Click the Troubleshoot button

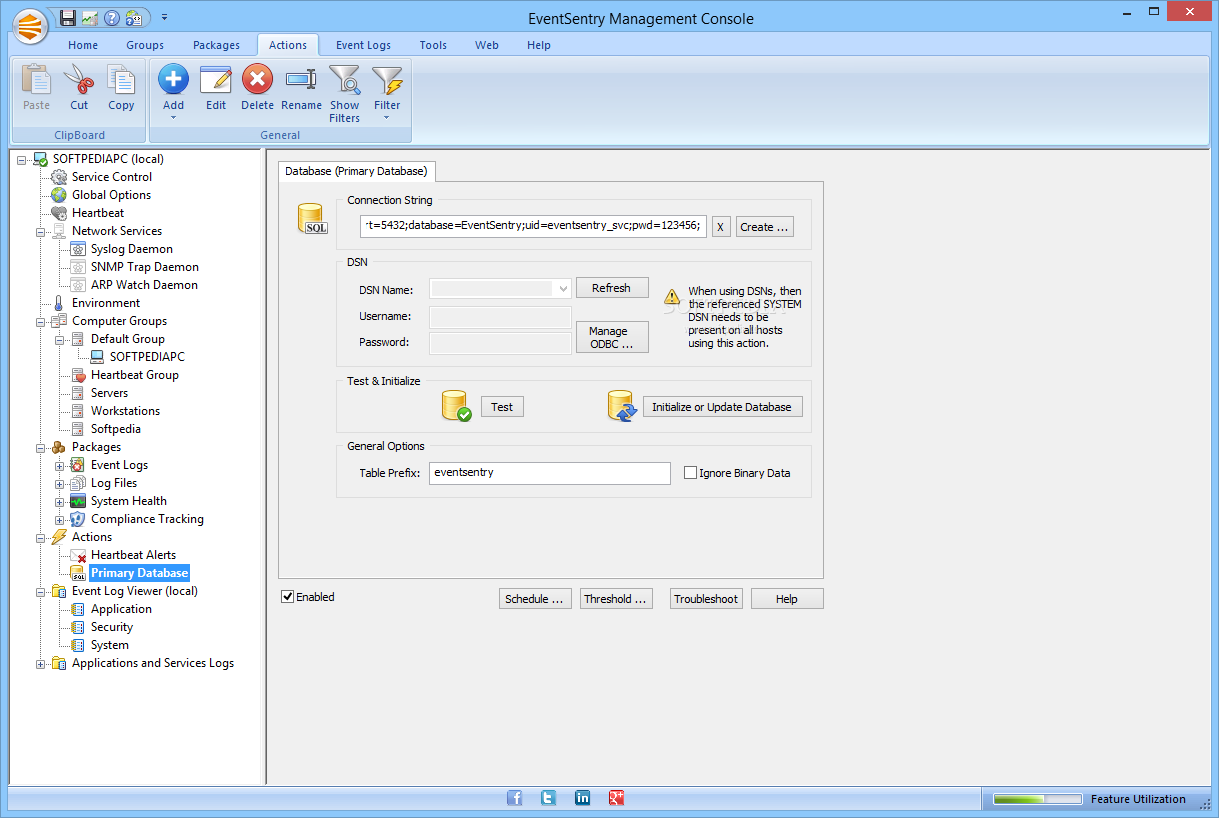[x=706, y=599]
